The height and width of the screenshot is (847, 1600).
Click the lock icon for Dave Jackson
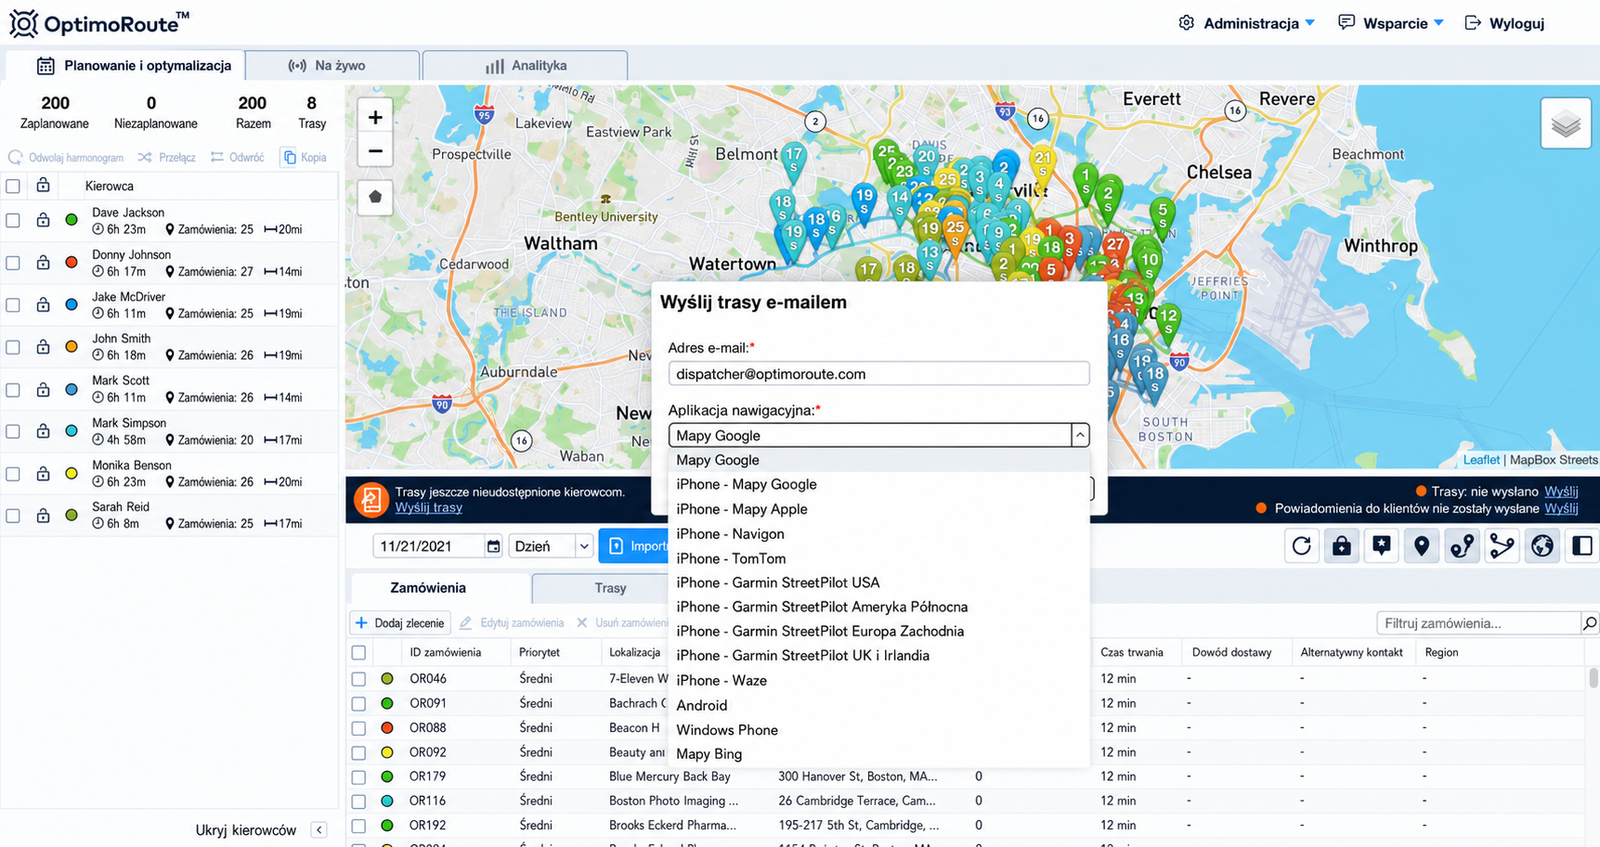click(43, 220)
